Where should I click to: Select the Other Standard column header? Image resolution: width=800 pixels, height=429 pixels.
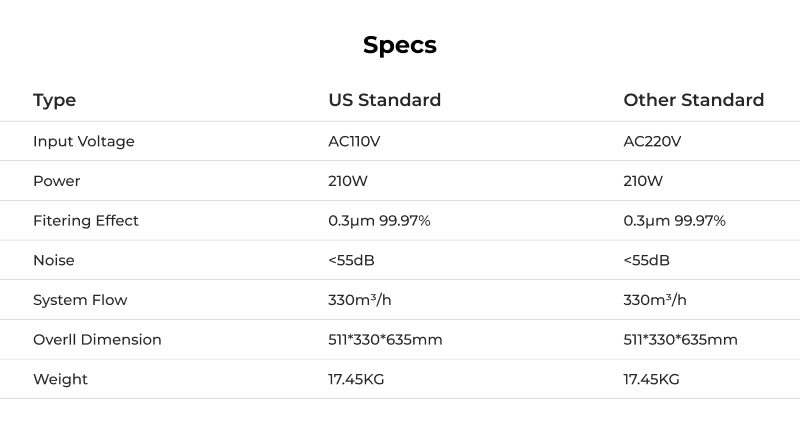coord(693,100)
